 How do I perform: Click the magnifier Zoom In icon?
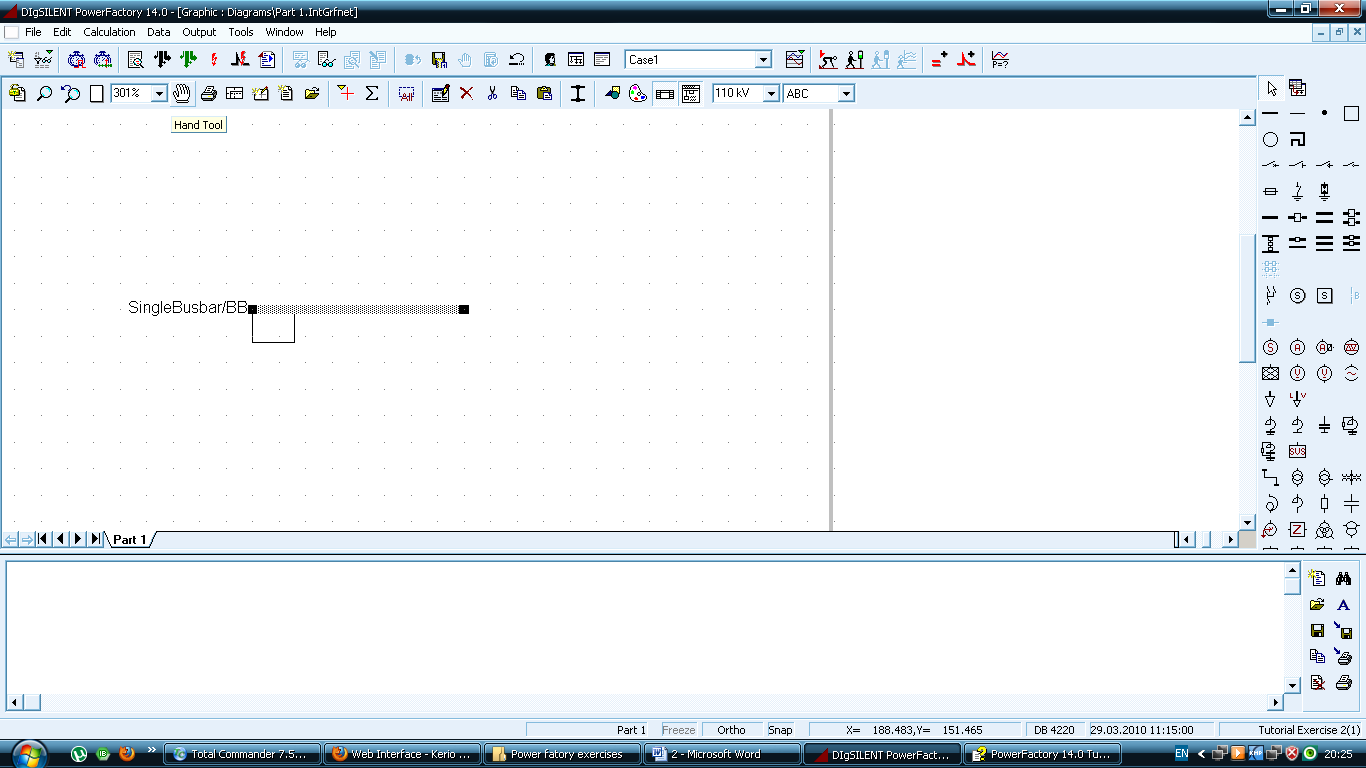44,93
